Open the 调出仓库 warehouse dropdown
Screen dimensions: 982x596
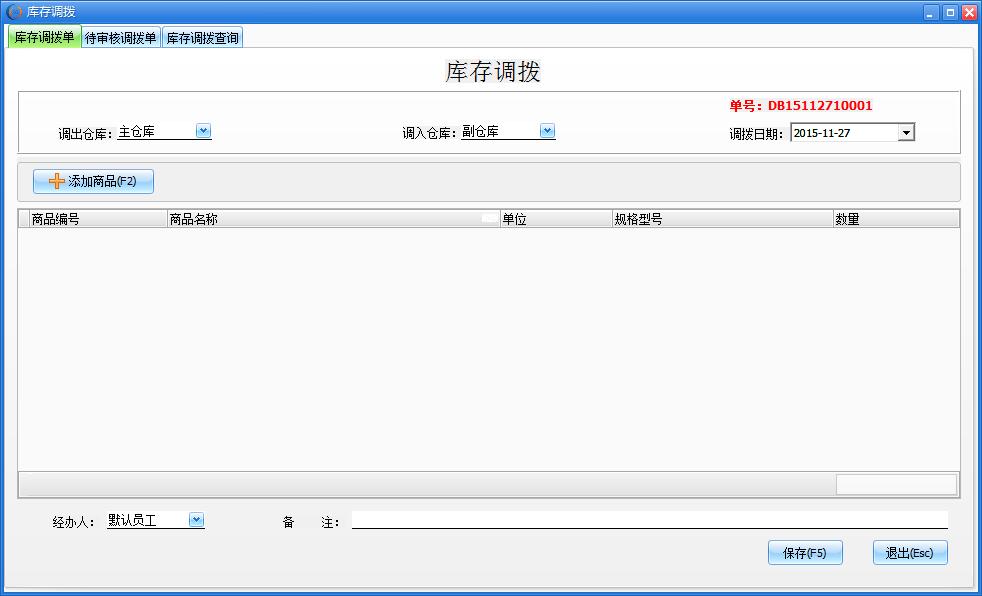point(203,131)
